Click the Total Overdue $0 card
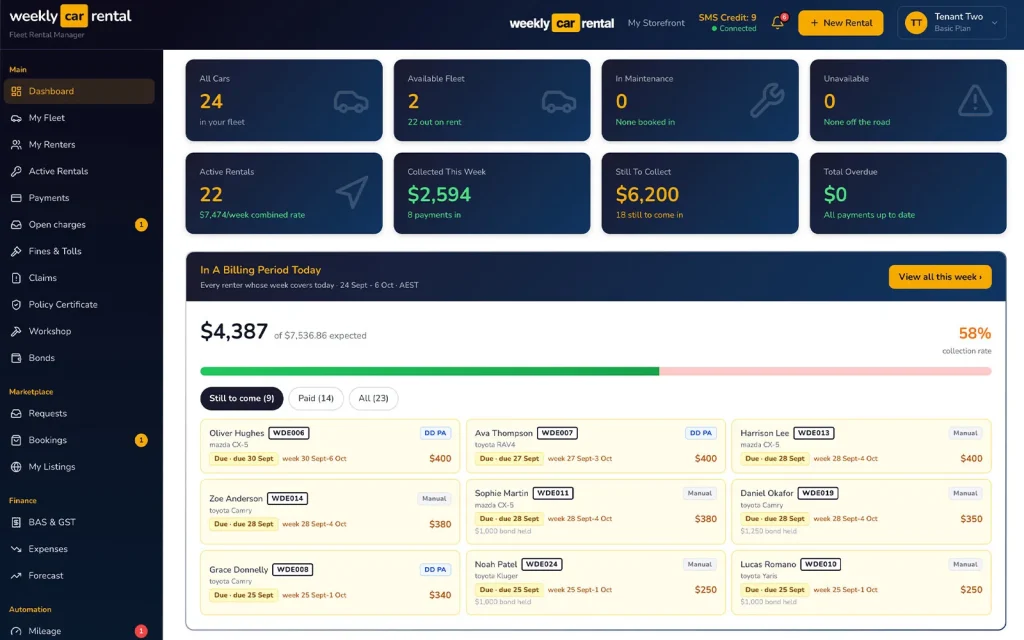Image resolution: width=1024 pixels, height=640 pixels. click(908, 193)
